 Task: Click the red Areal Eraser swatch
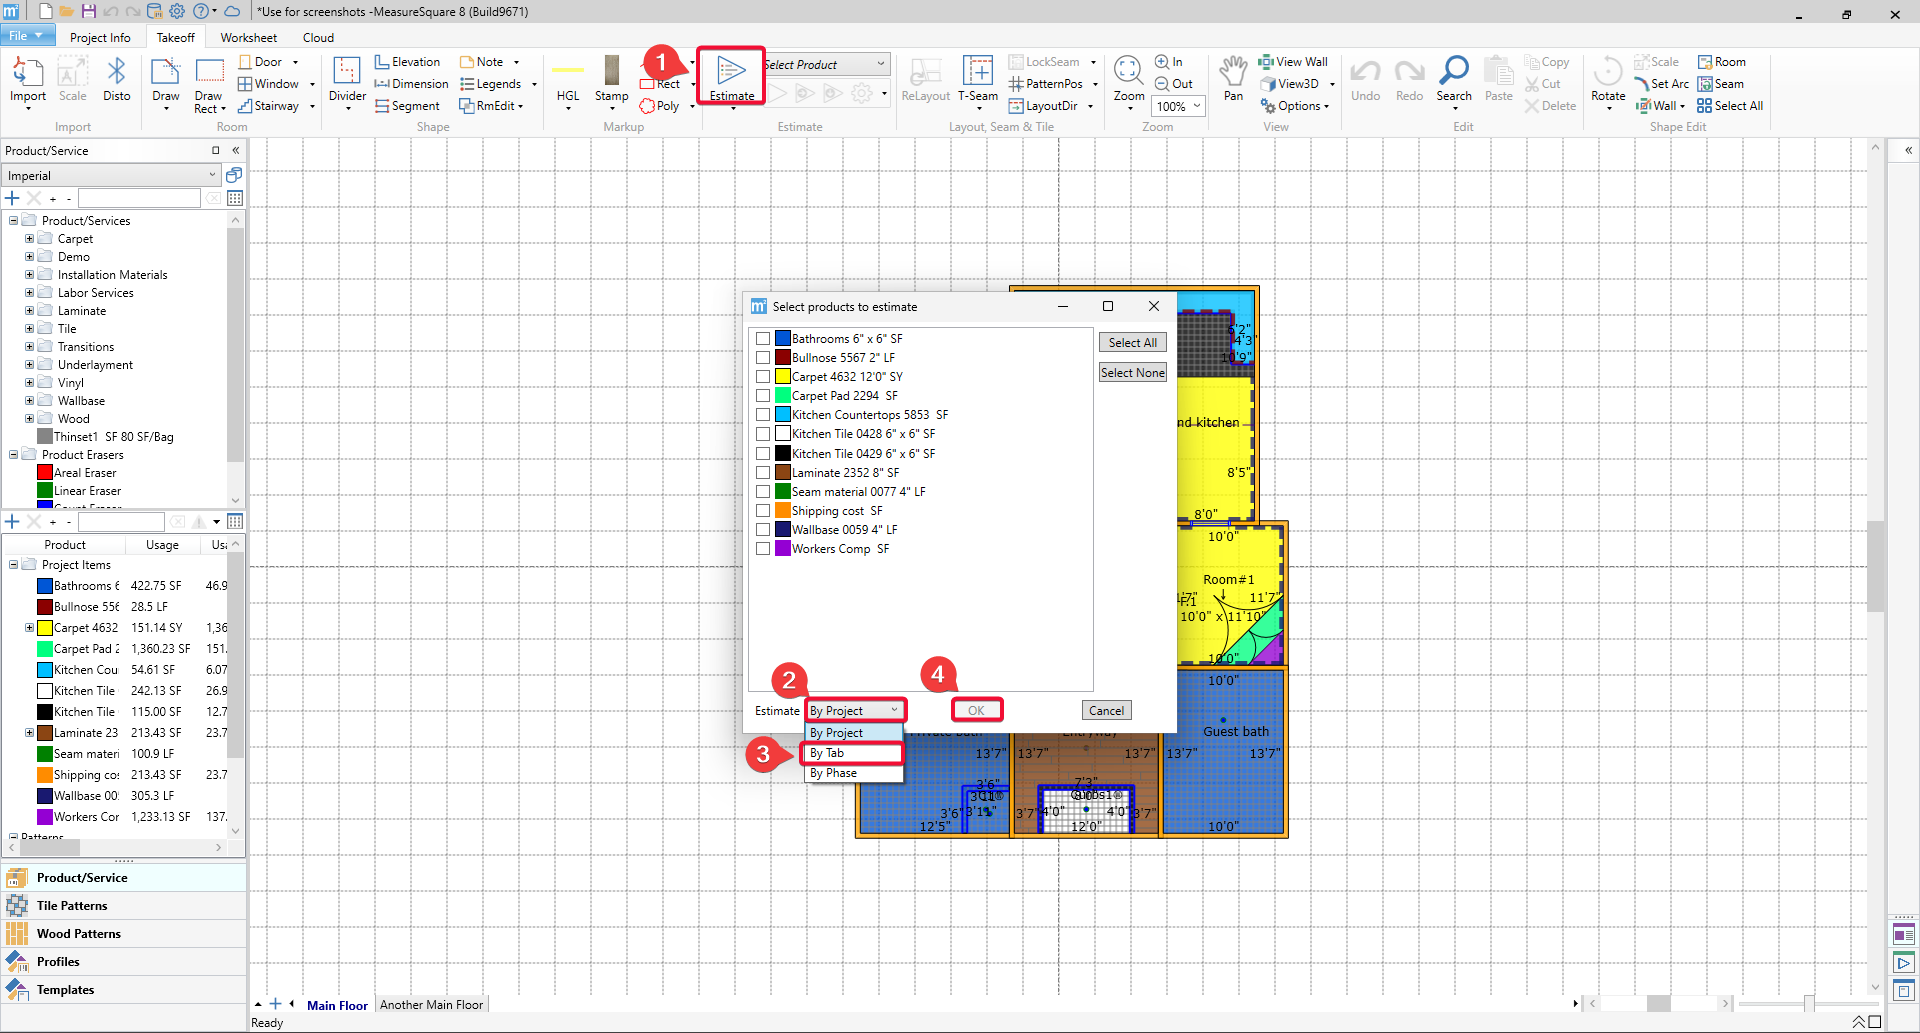45,473
